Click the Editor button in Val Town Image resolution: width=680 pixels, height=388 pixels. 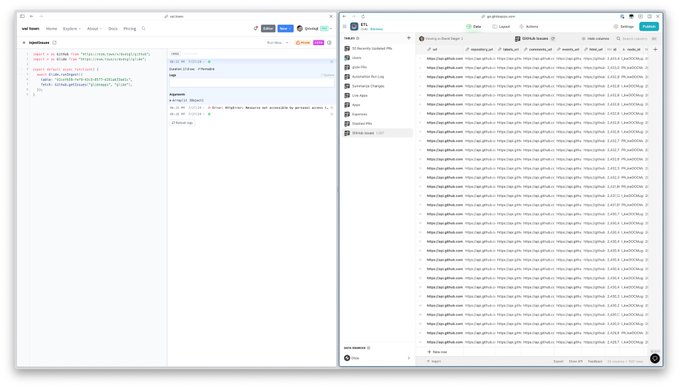268,29
